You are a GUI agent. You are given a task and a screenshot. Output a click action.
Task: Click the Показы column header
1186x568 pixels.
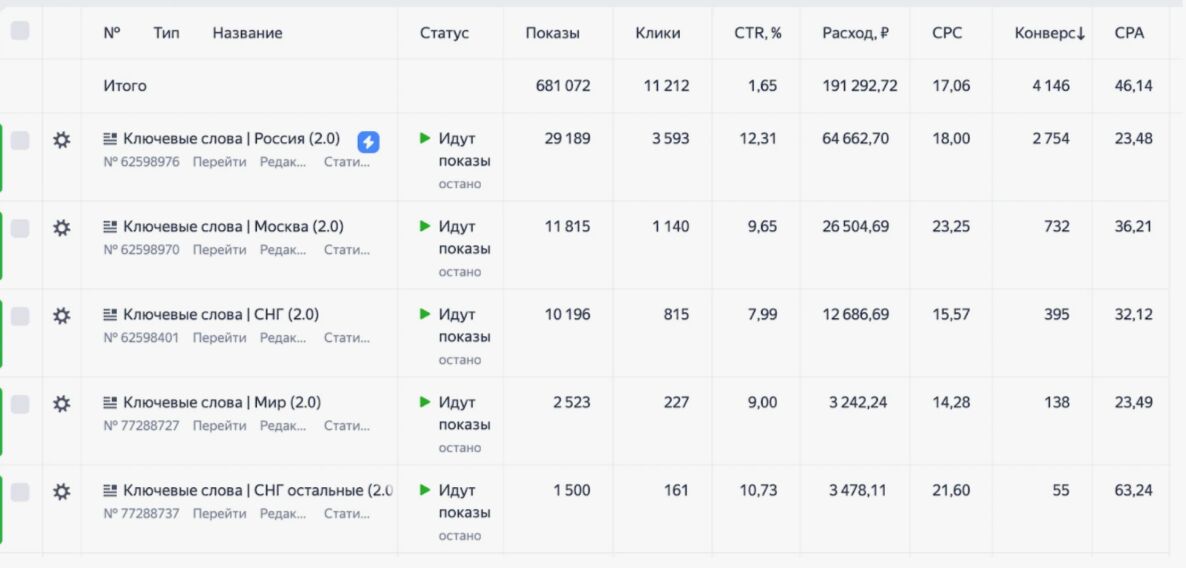click(x=553, y=33)
